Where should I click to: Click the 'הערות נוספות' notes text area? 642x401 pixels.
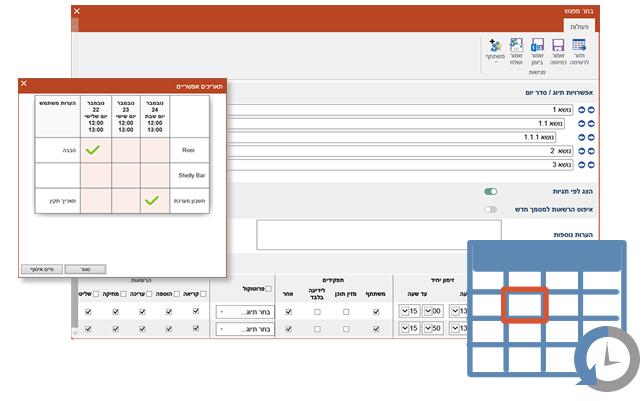point(359,234)
